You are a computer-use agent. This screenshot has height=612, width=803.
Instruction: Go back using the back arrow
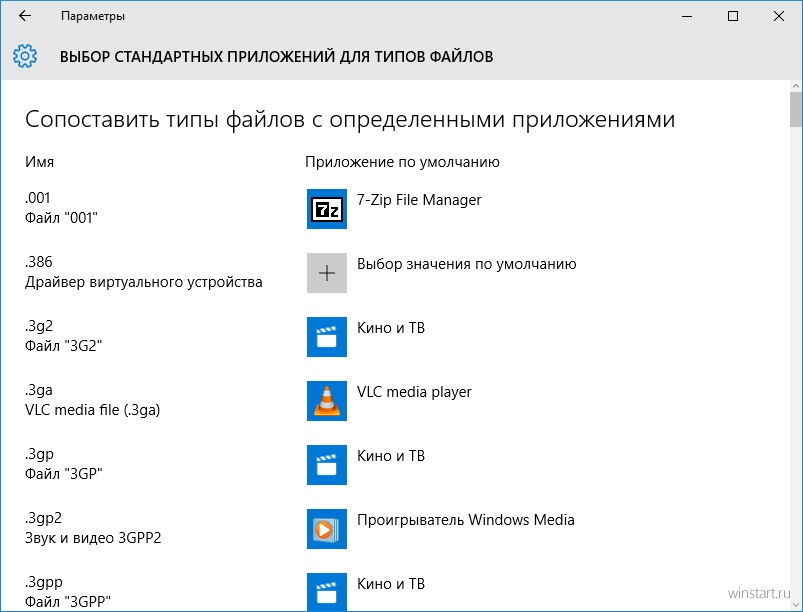pyautogui.click(x=25, y=16)
